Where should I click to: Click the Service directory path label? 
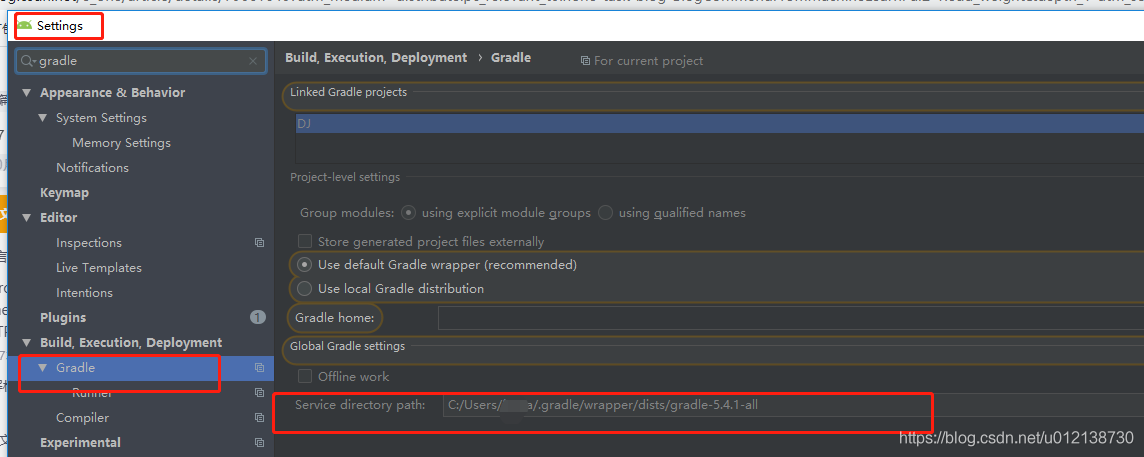tap(360, 404)
